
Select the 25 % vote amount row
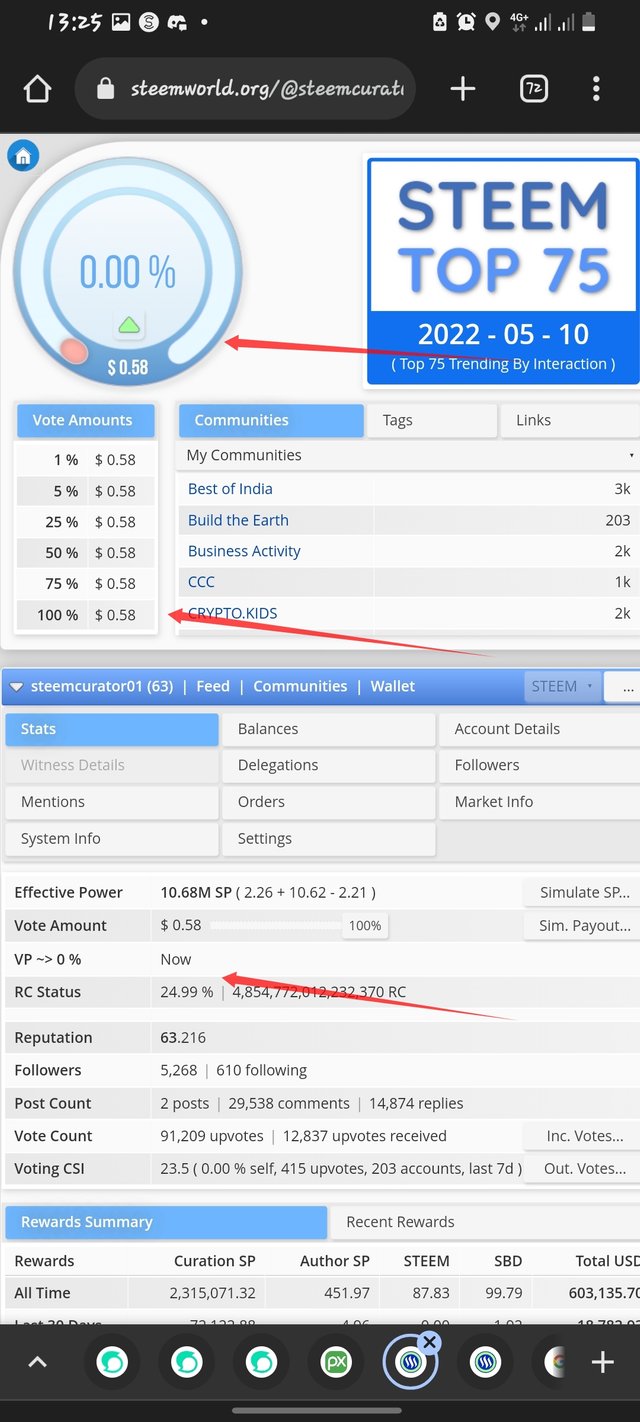[x=86, y=522]
